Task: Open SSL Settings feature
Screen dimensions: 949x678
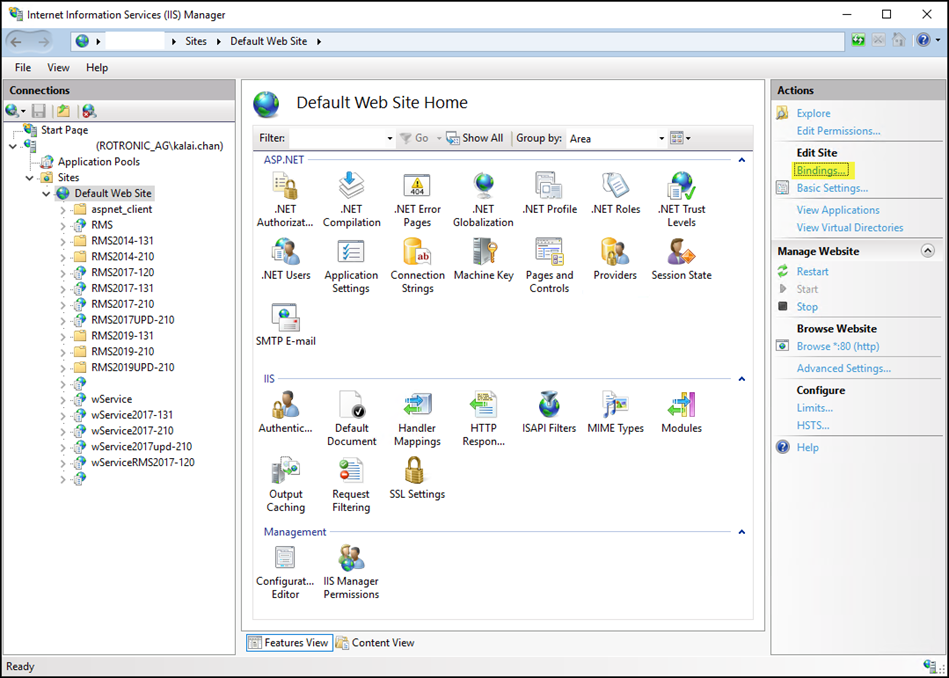Action: coord(417,478)
